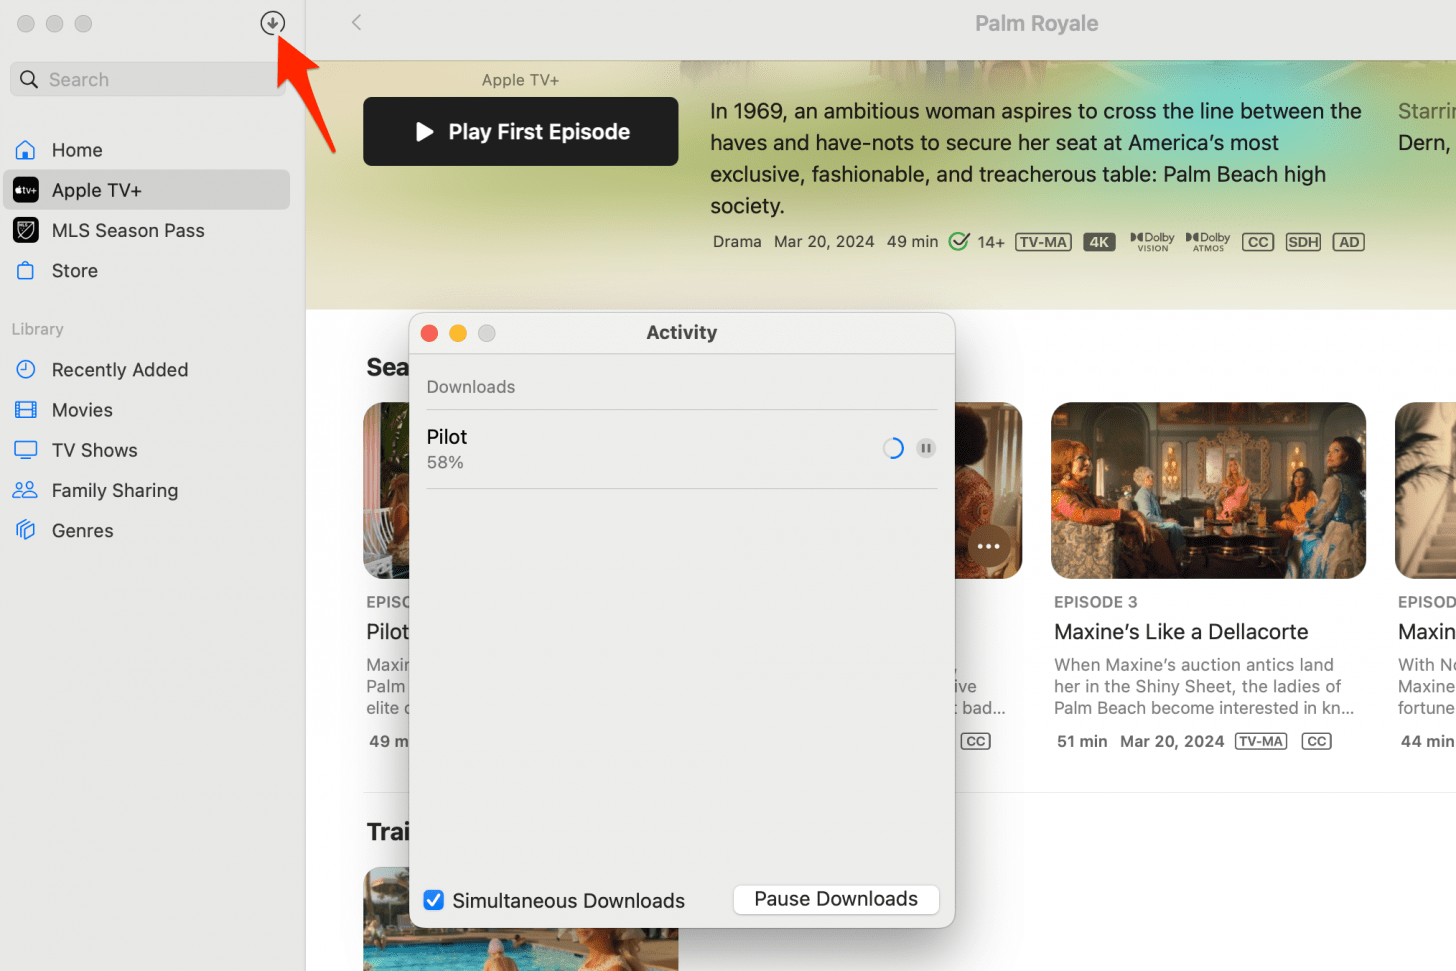The image size is (1456, 971).
Task: Select the TV Shows library icon
Action: click(24, 449)
